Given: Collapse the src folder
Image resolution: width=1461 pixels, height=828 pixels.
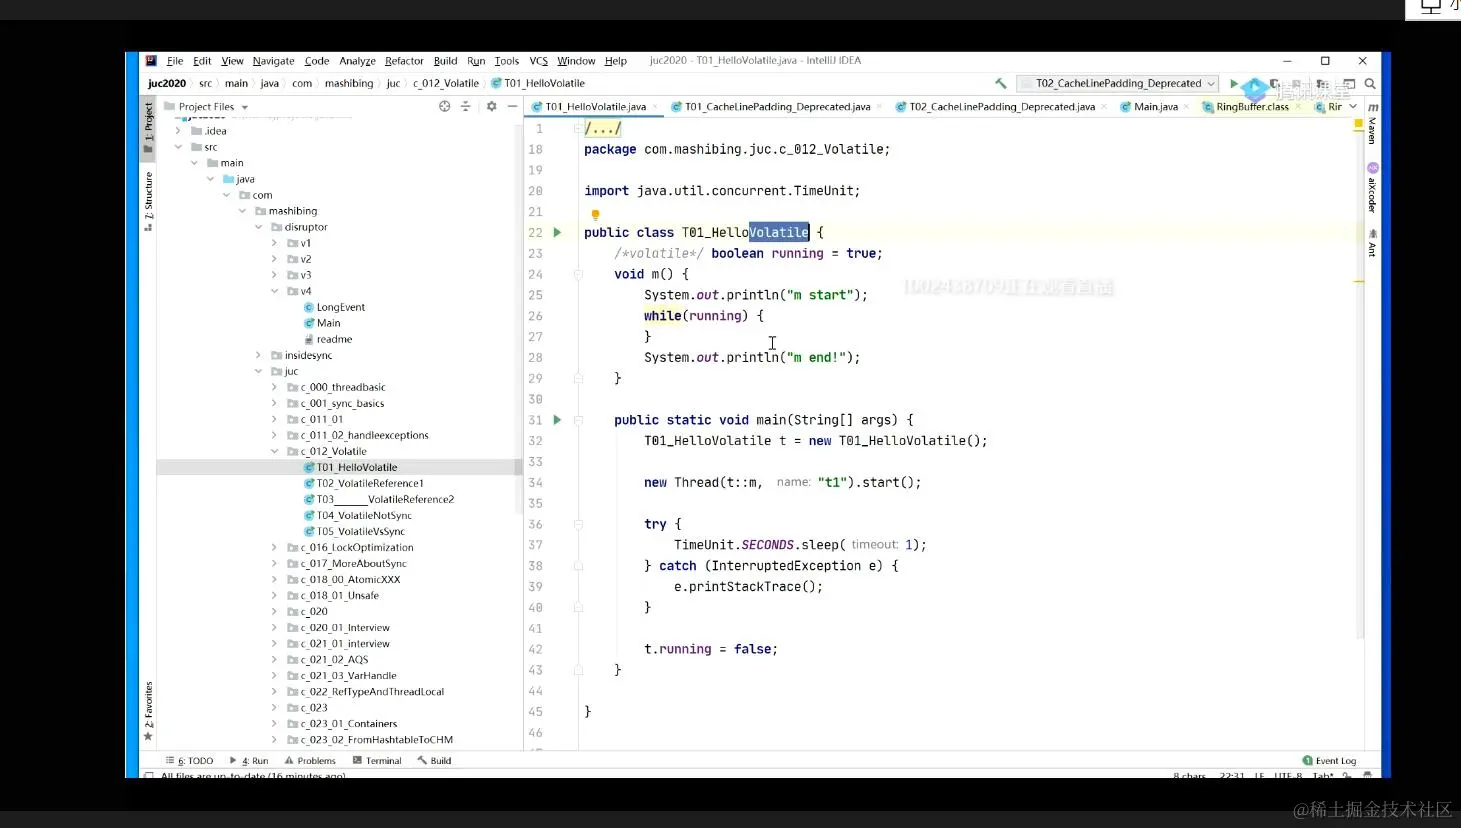Looking at the screenshot, I should pyautogui.click(x=178, y=147).
